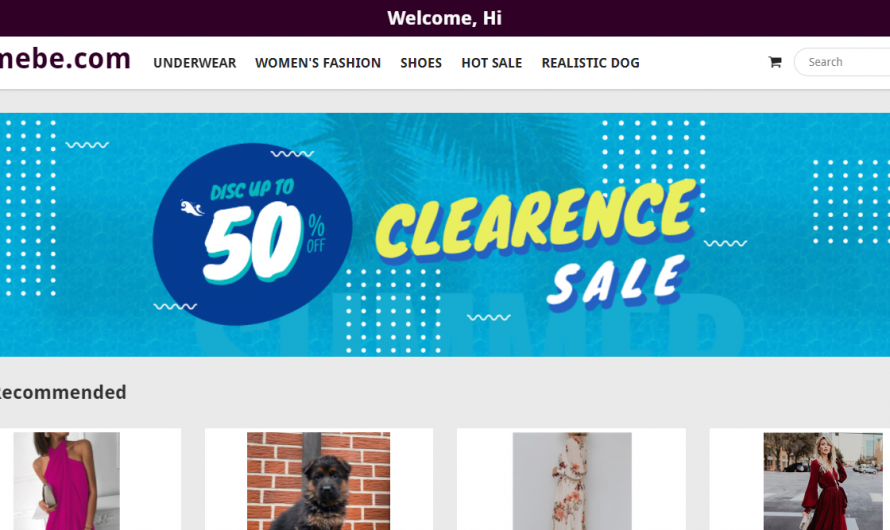Image resolution: width=890 pixels, height=530 pixels.
Task: Open the pink halter dress product
Action: [x=66, y=481]
